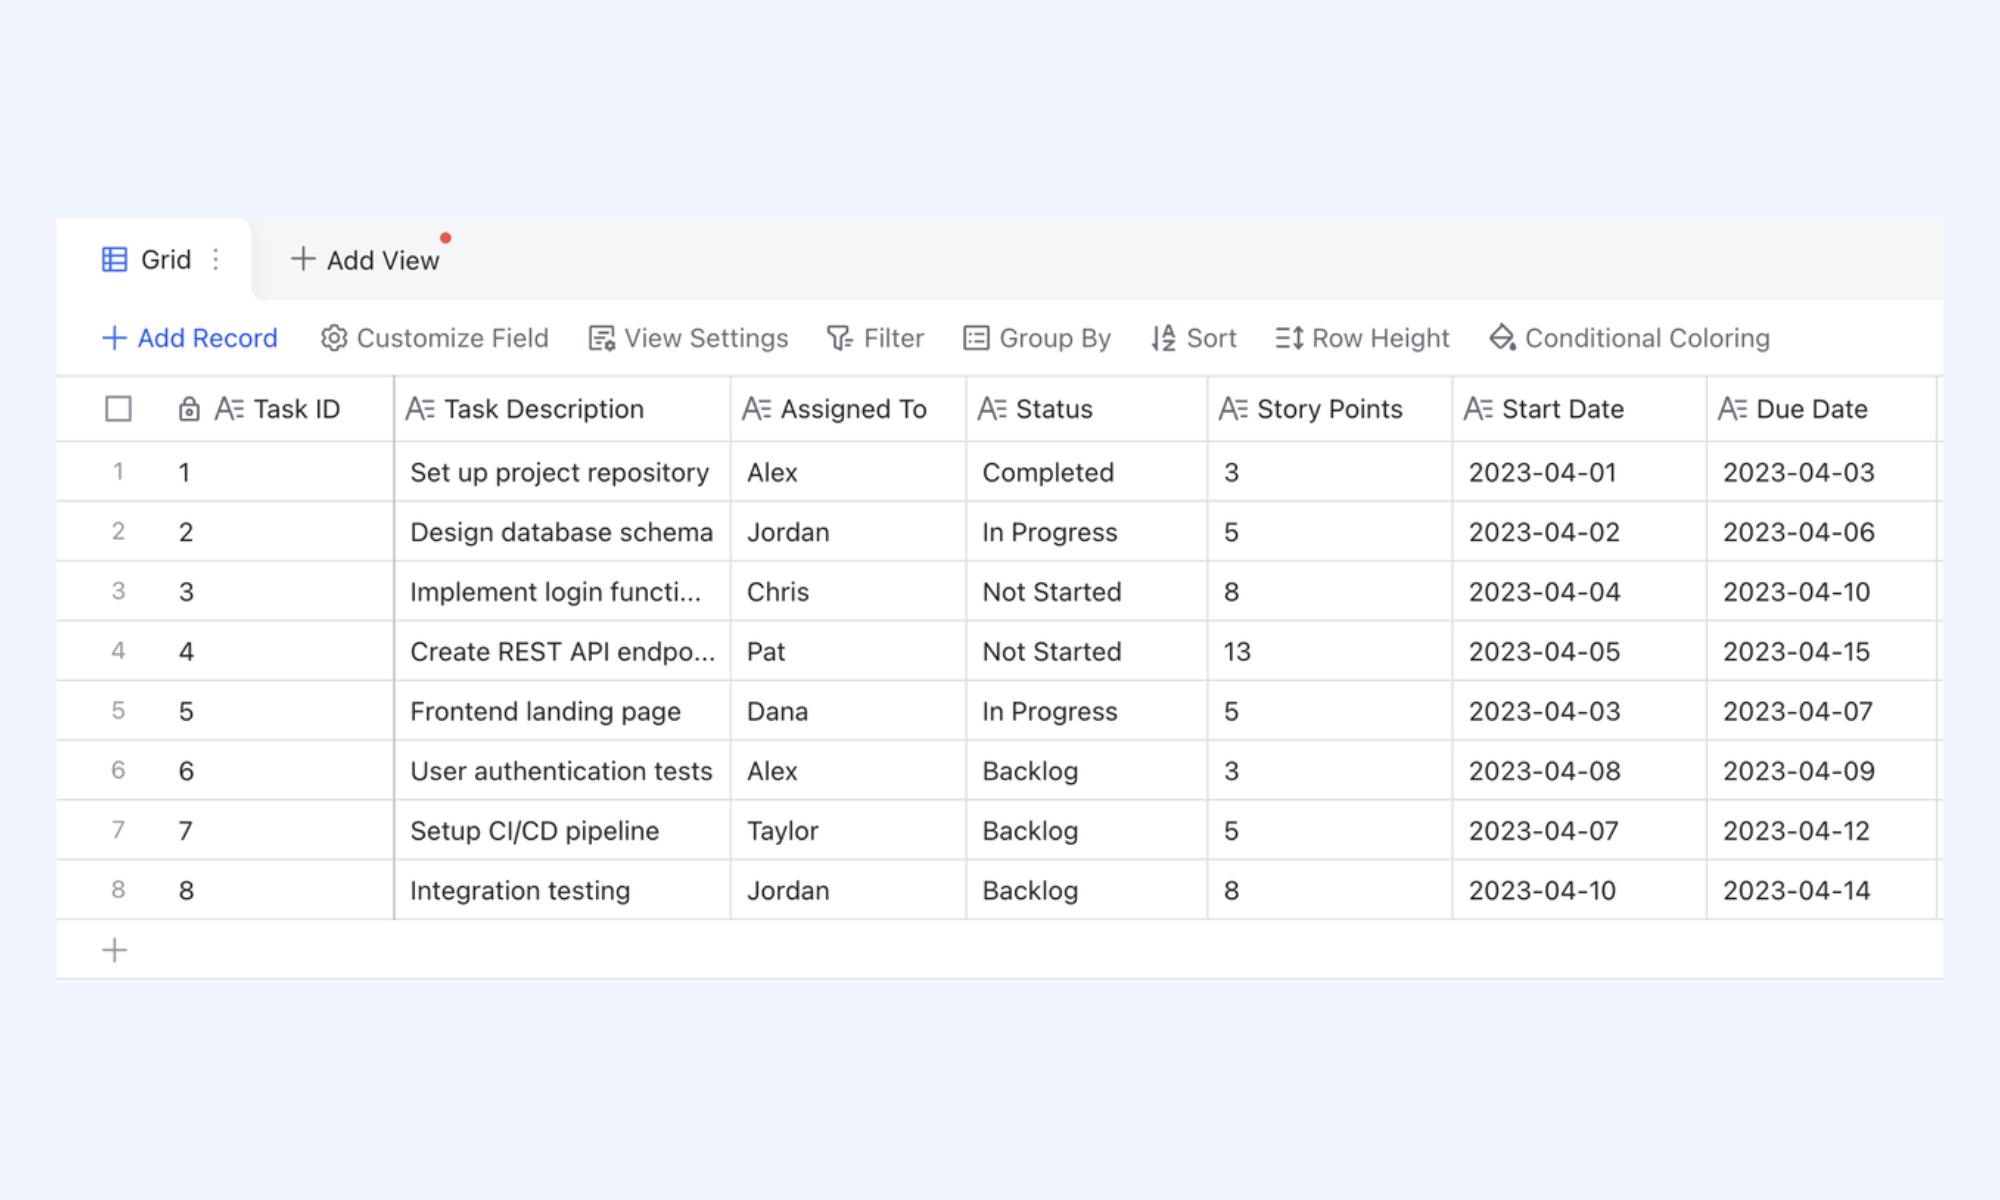Open View Settings
The width and height of the screenshot is (2000, 1200).
coord(689,338)
